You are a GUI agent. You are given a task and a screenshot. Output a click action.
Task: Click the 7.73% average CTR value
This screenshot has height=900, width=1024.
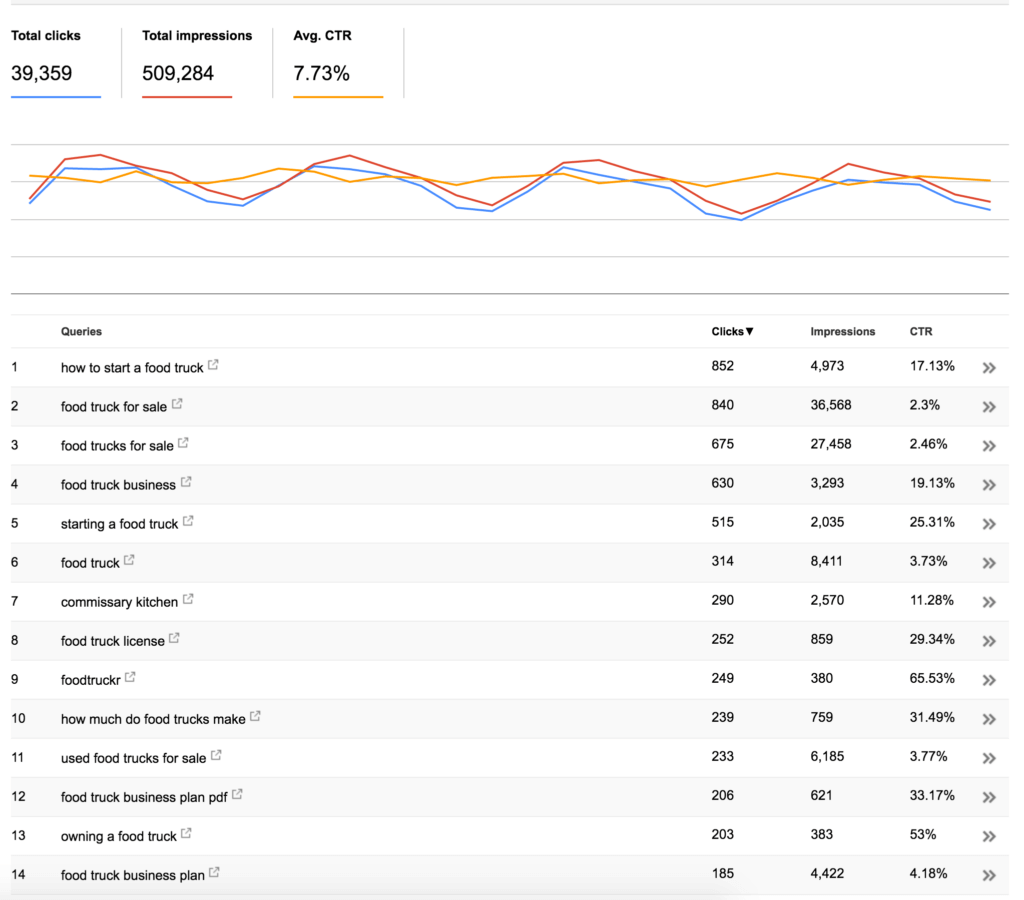click(321, 73)
